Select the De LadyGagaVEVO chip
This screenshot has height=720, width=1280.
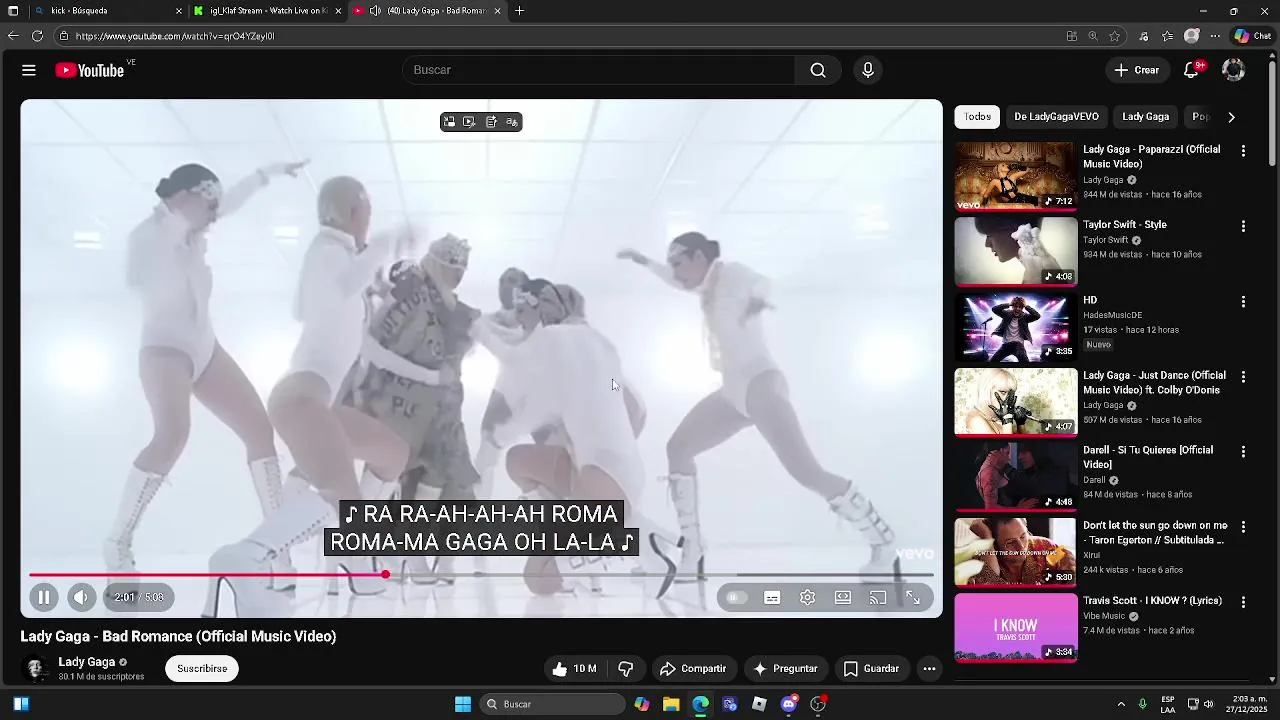coord(1056,117)
